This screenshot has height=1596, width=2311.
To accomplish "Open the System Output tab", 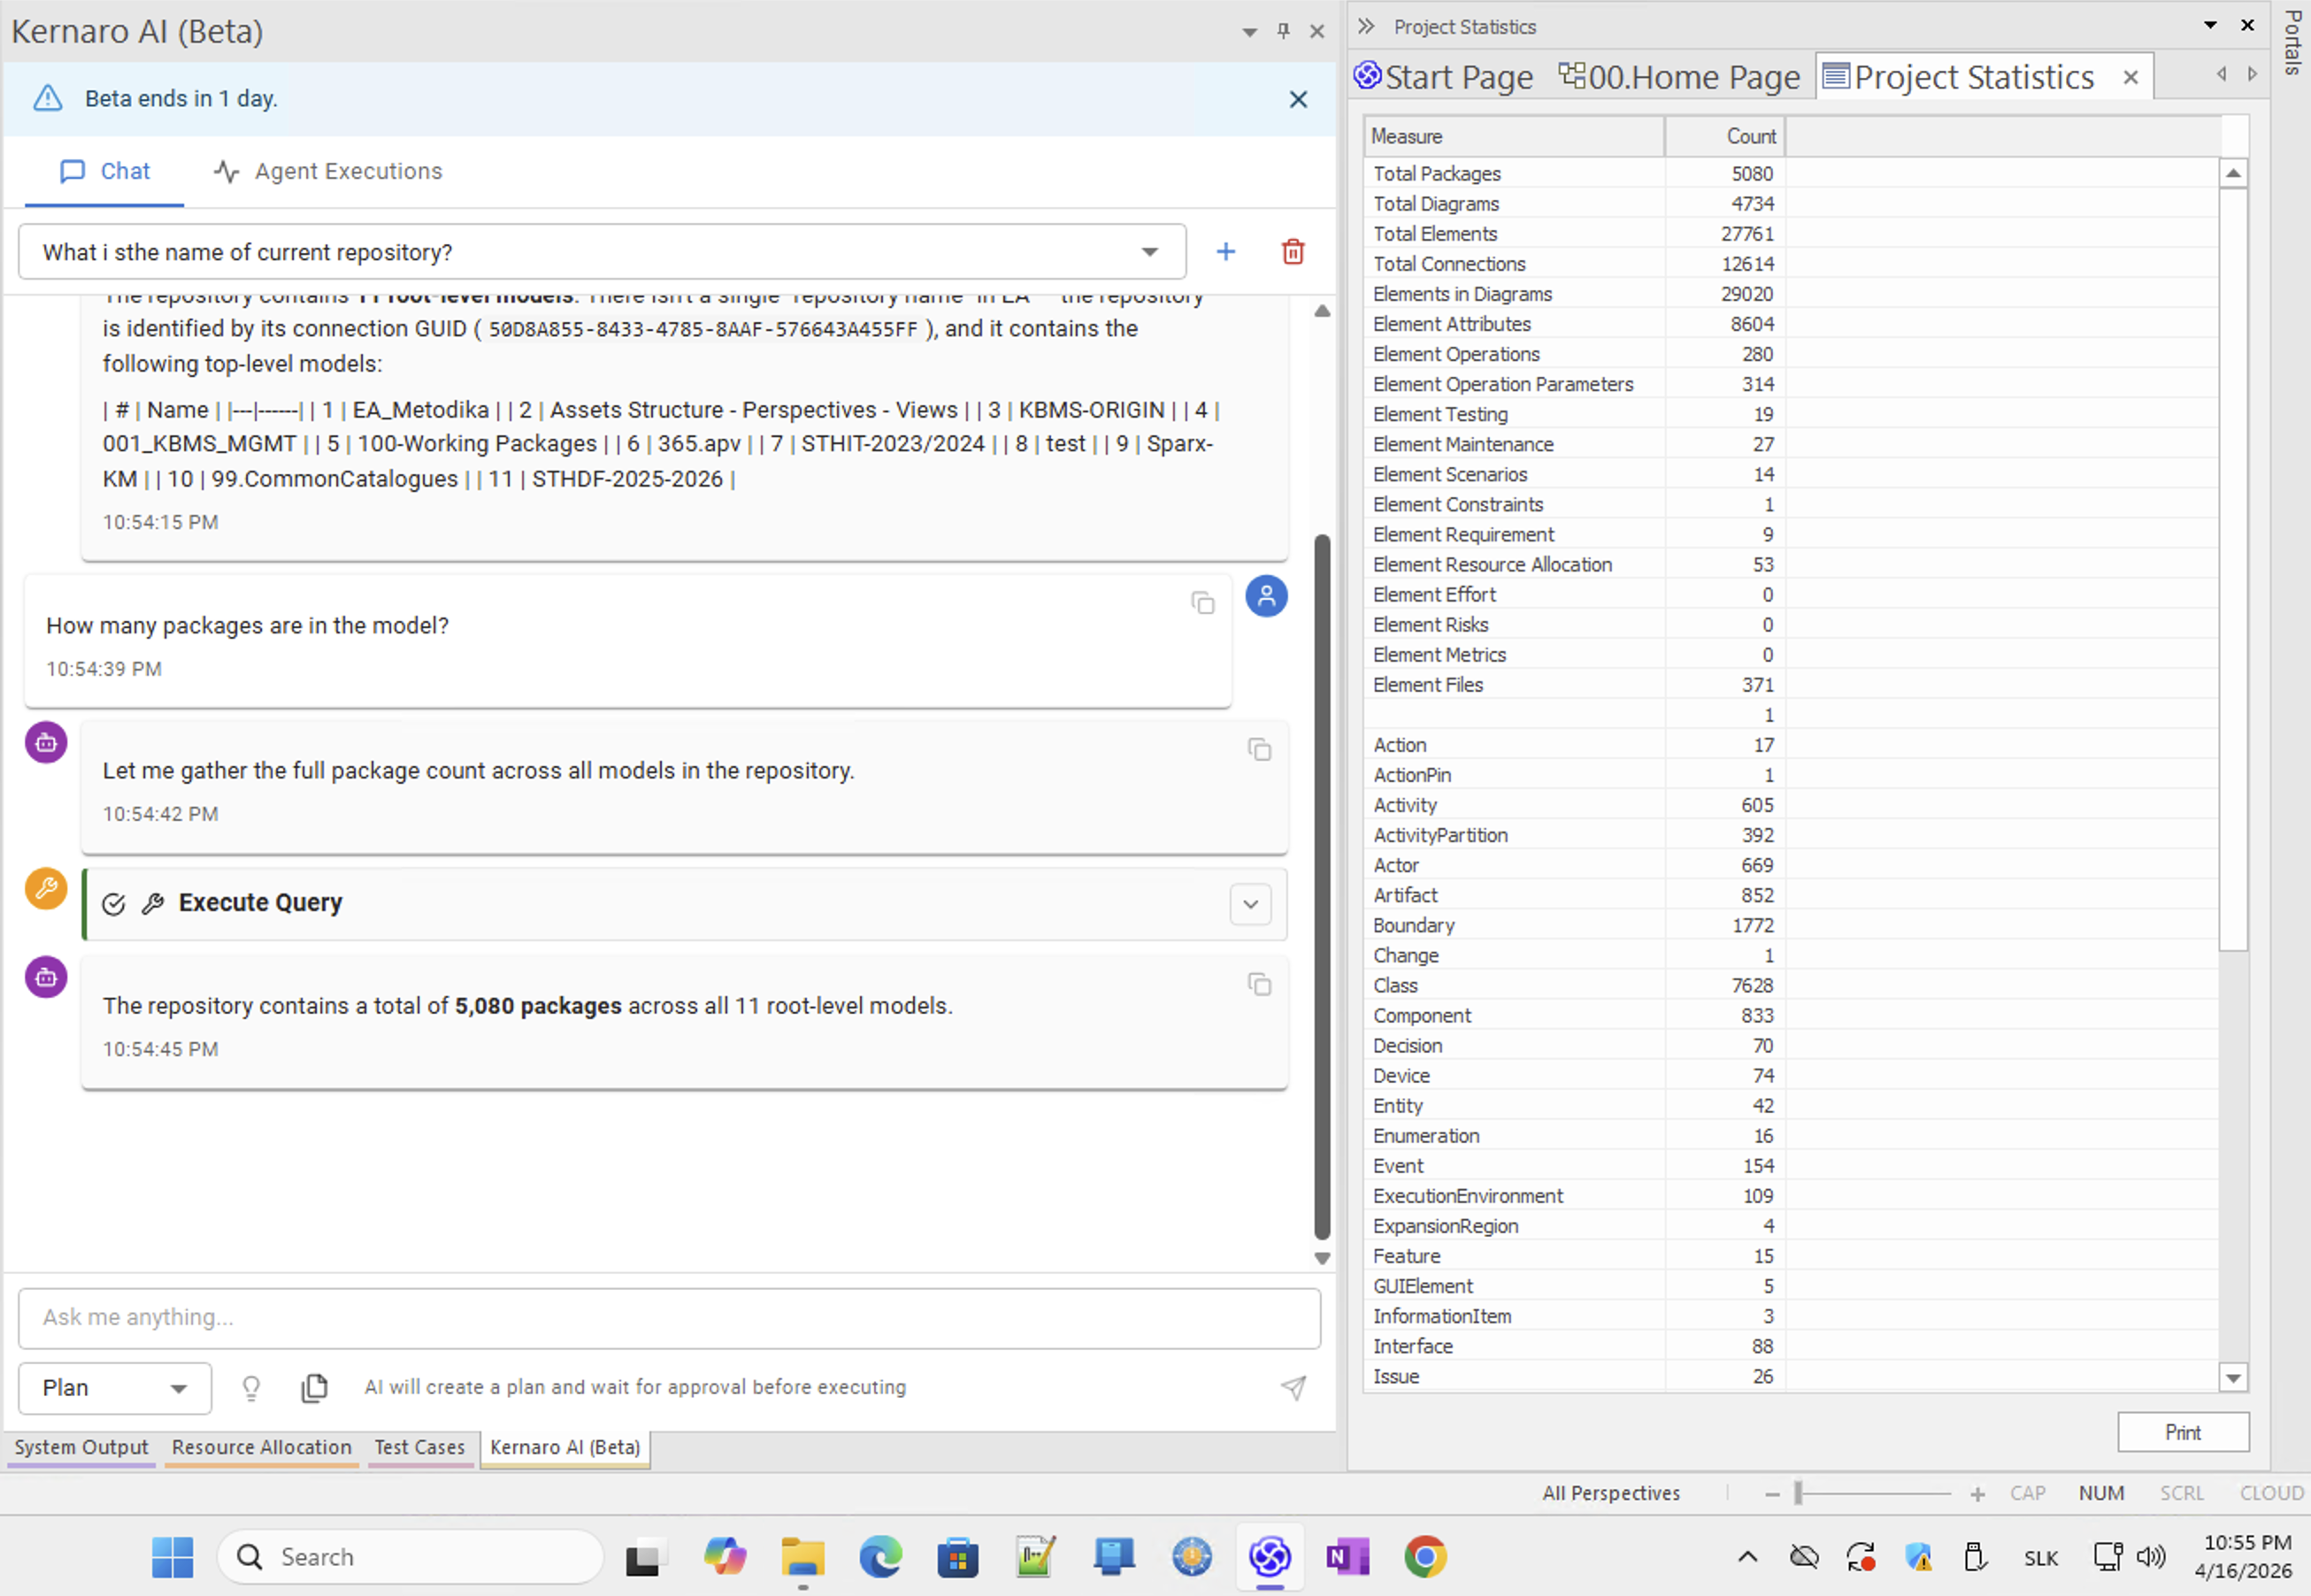I will tap(81, 1447).
